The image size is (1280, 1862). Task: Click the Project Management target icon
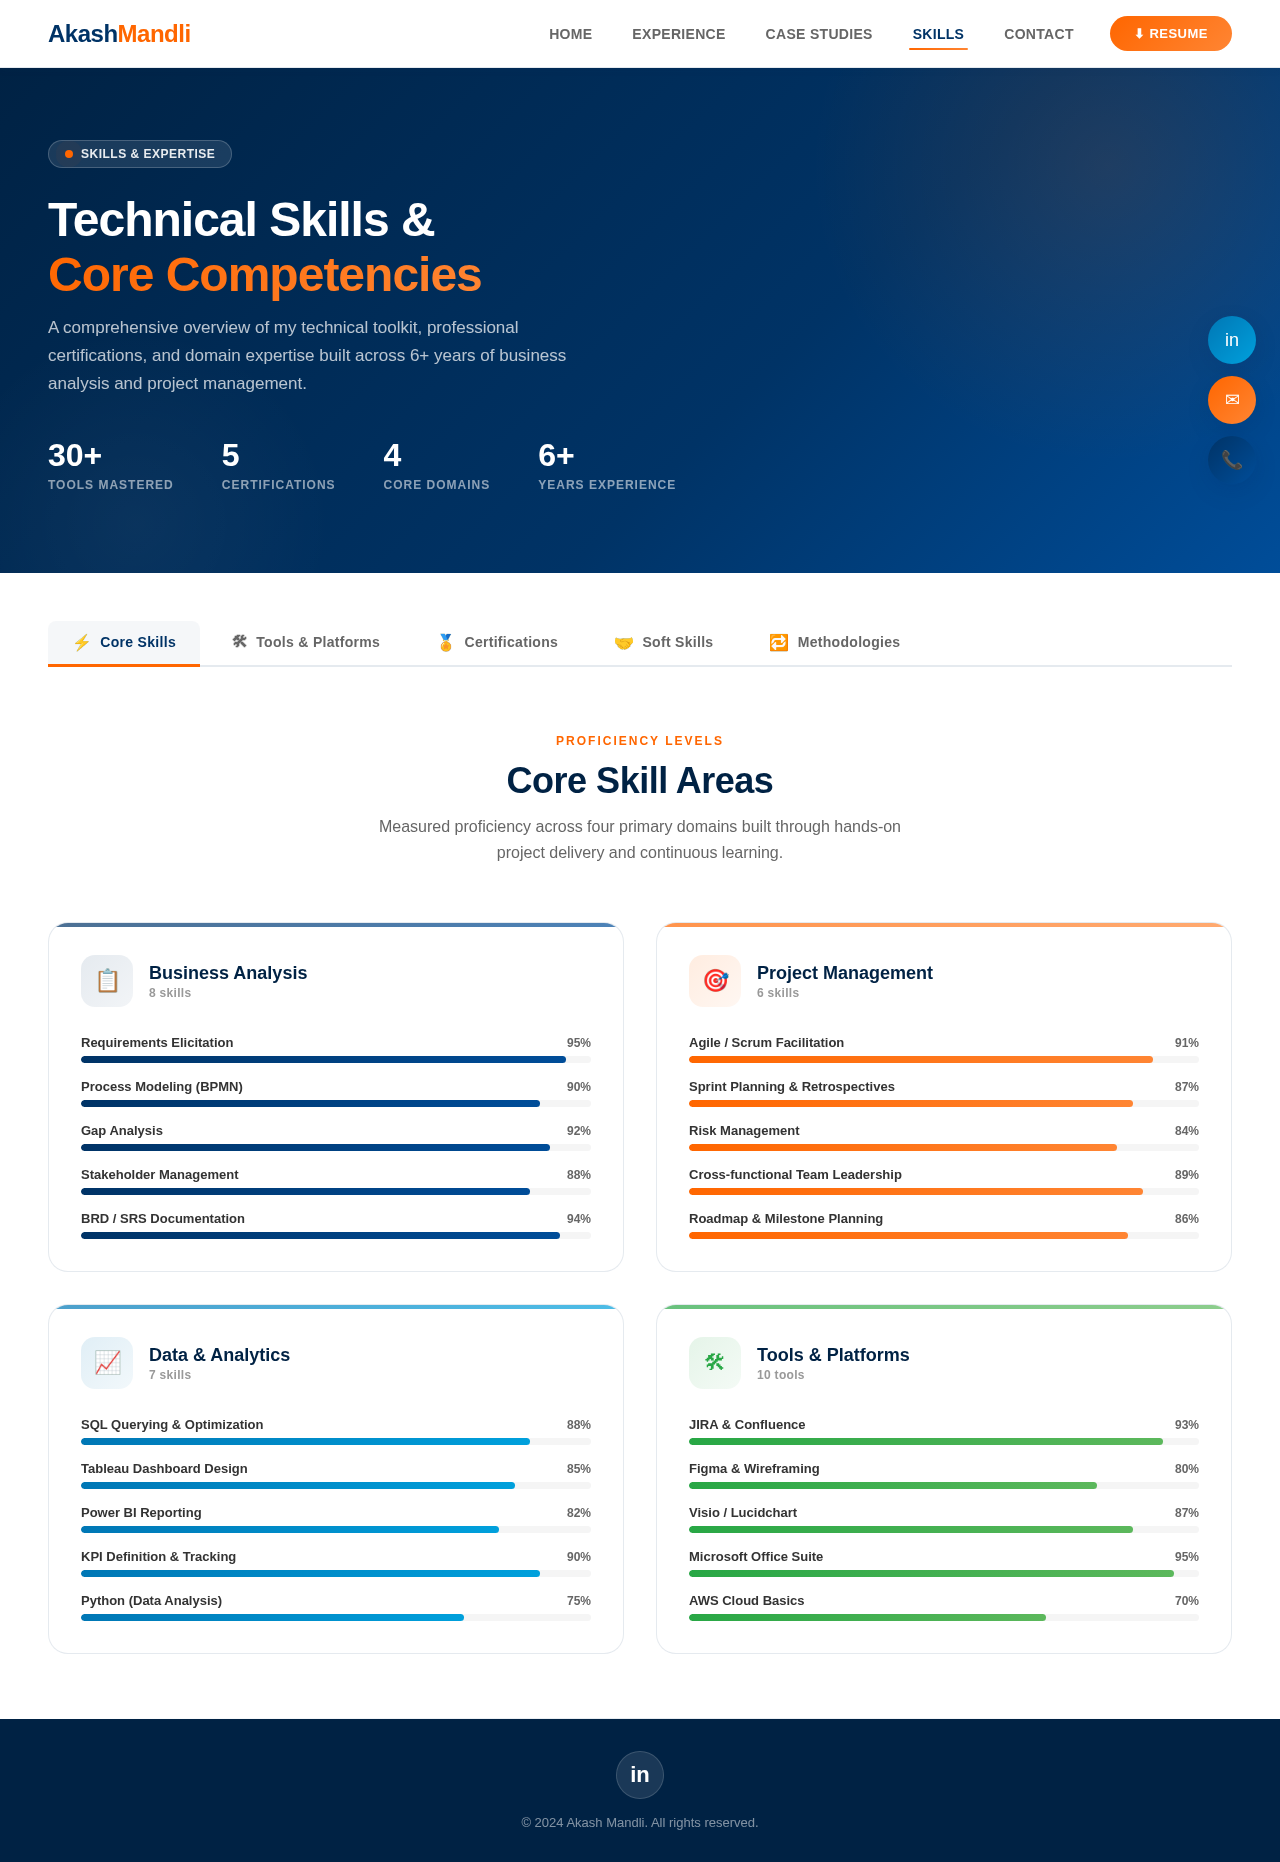(715, 981)
